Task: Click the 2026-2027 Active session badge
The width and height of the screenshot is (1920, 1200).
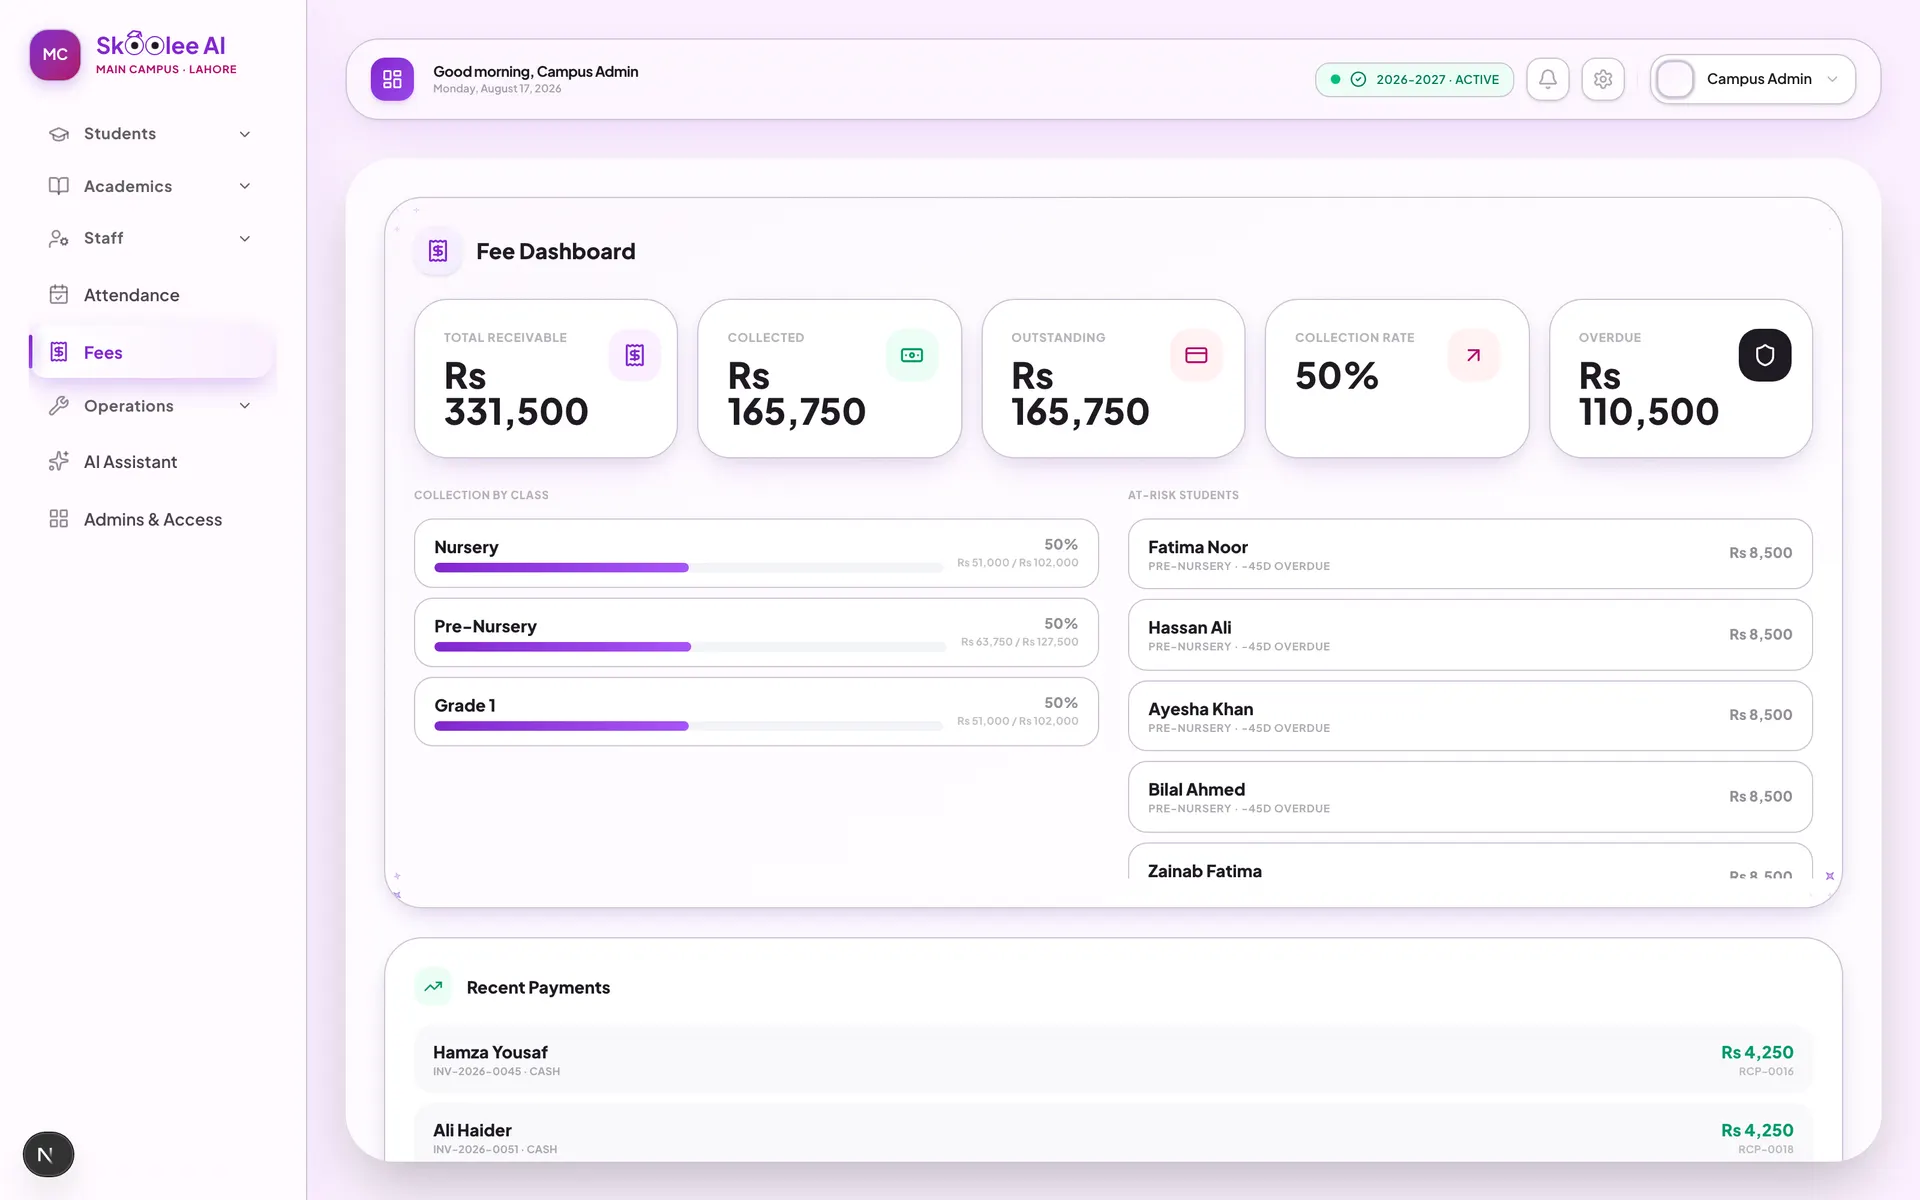Action: coord(1414,79)
